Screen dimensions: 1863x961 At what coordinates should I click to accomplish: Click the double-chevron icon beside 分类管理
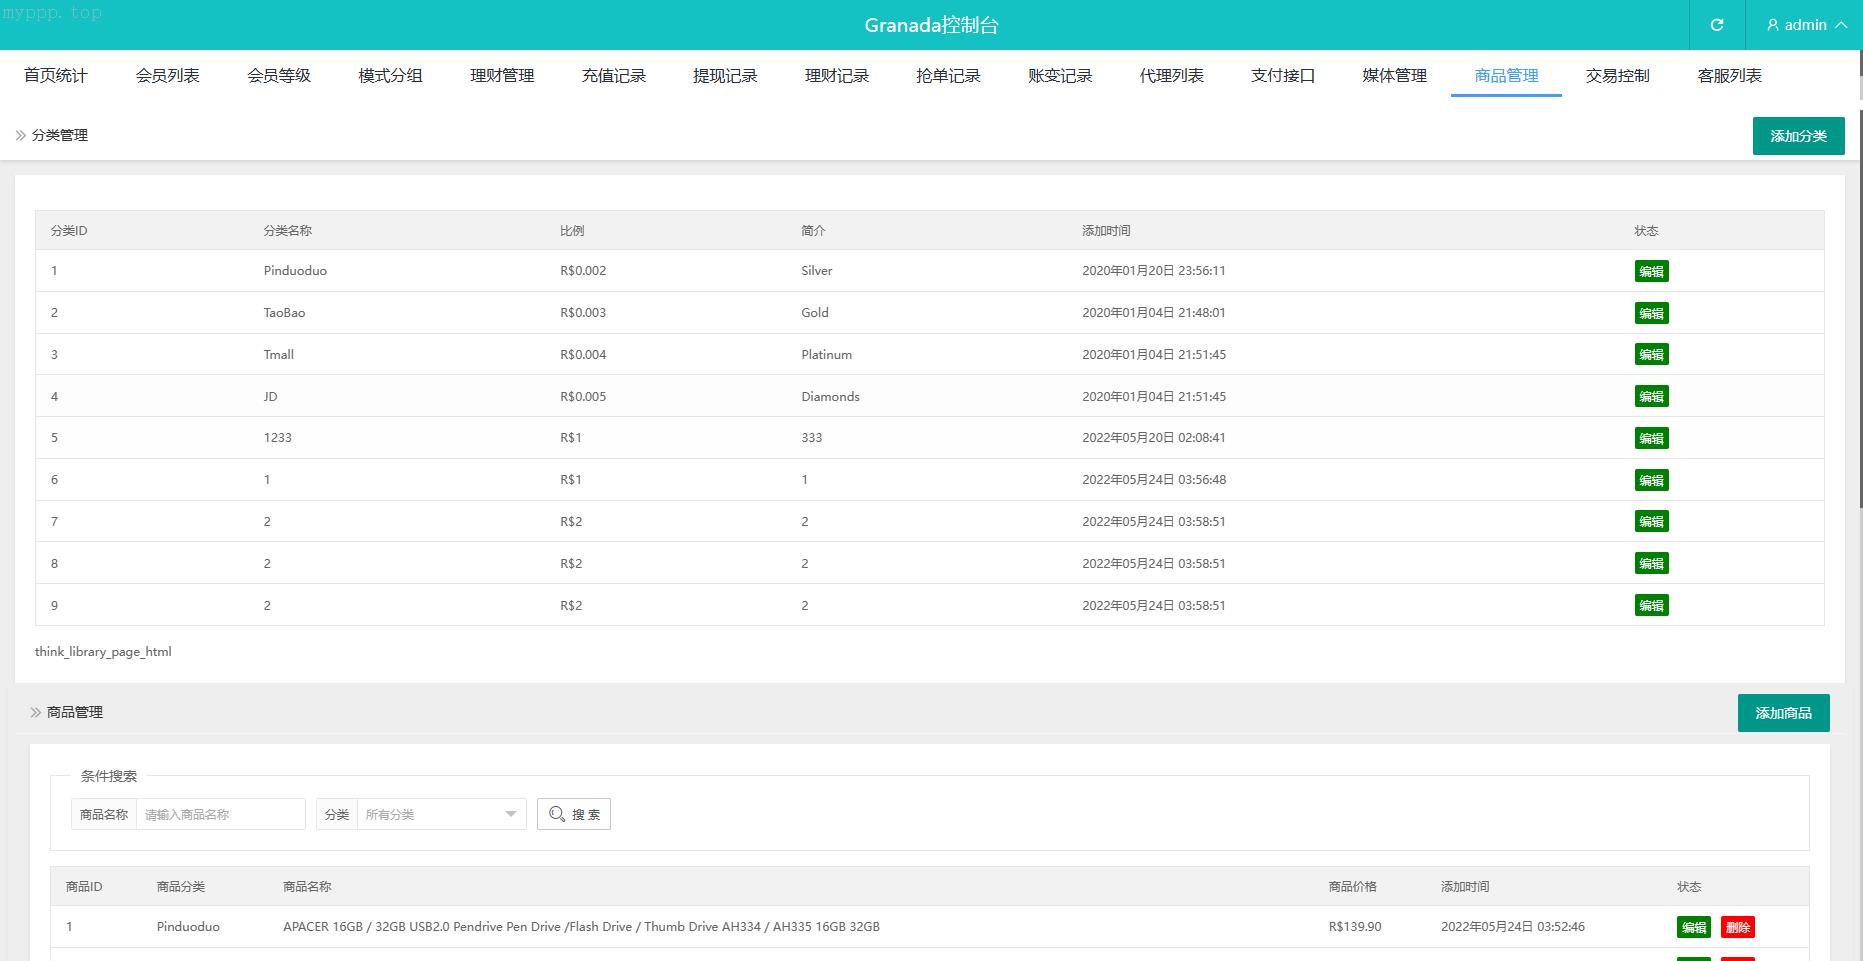click(x=20, y=135)
